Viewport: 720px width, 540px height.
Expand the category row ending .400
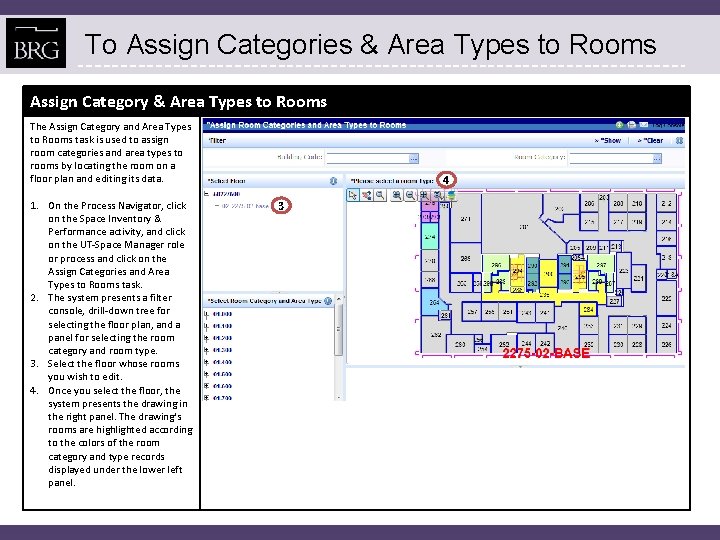coord(207,362)
